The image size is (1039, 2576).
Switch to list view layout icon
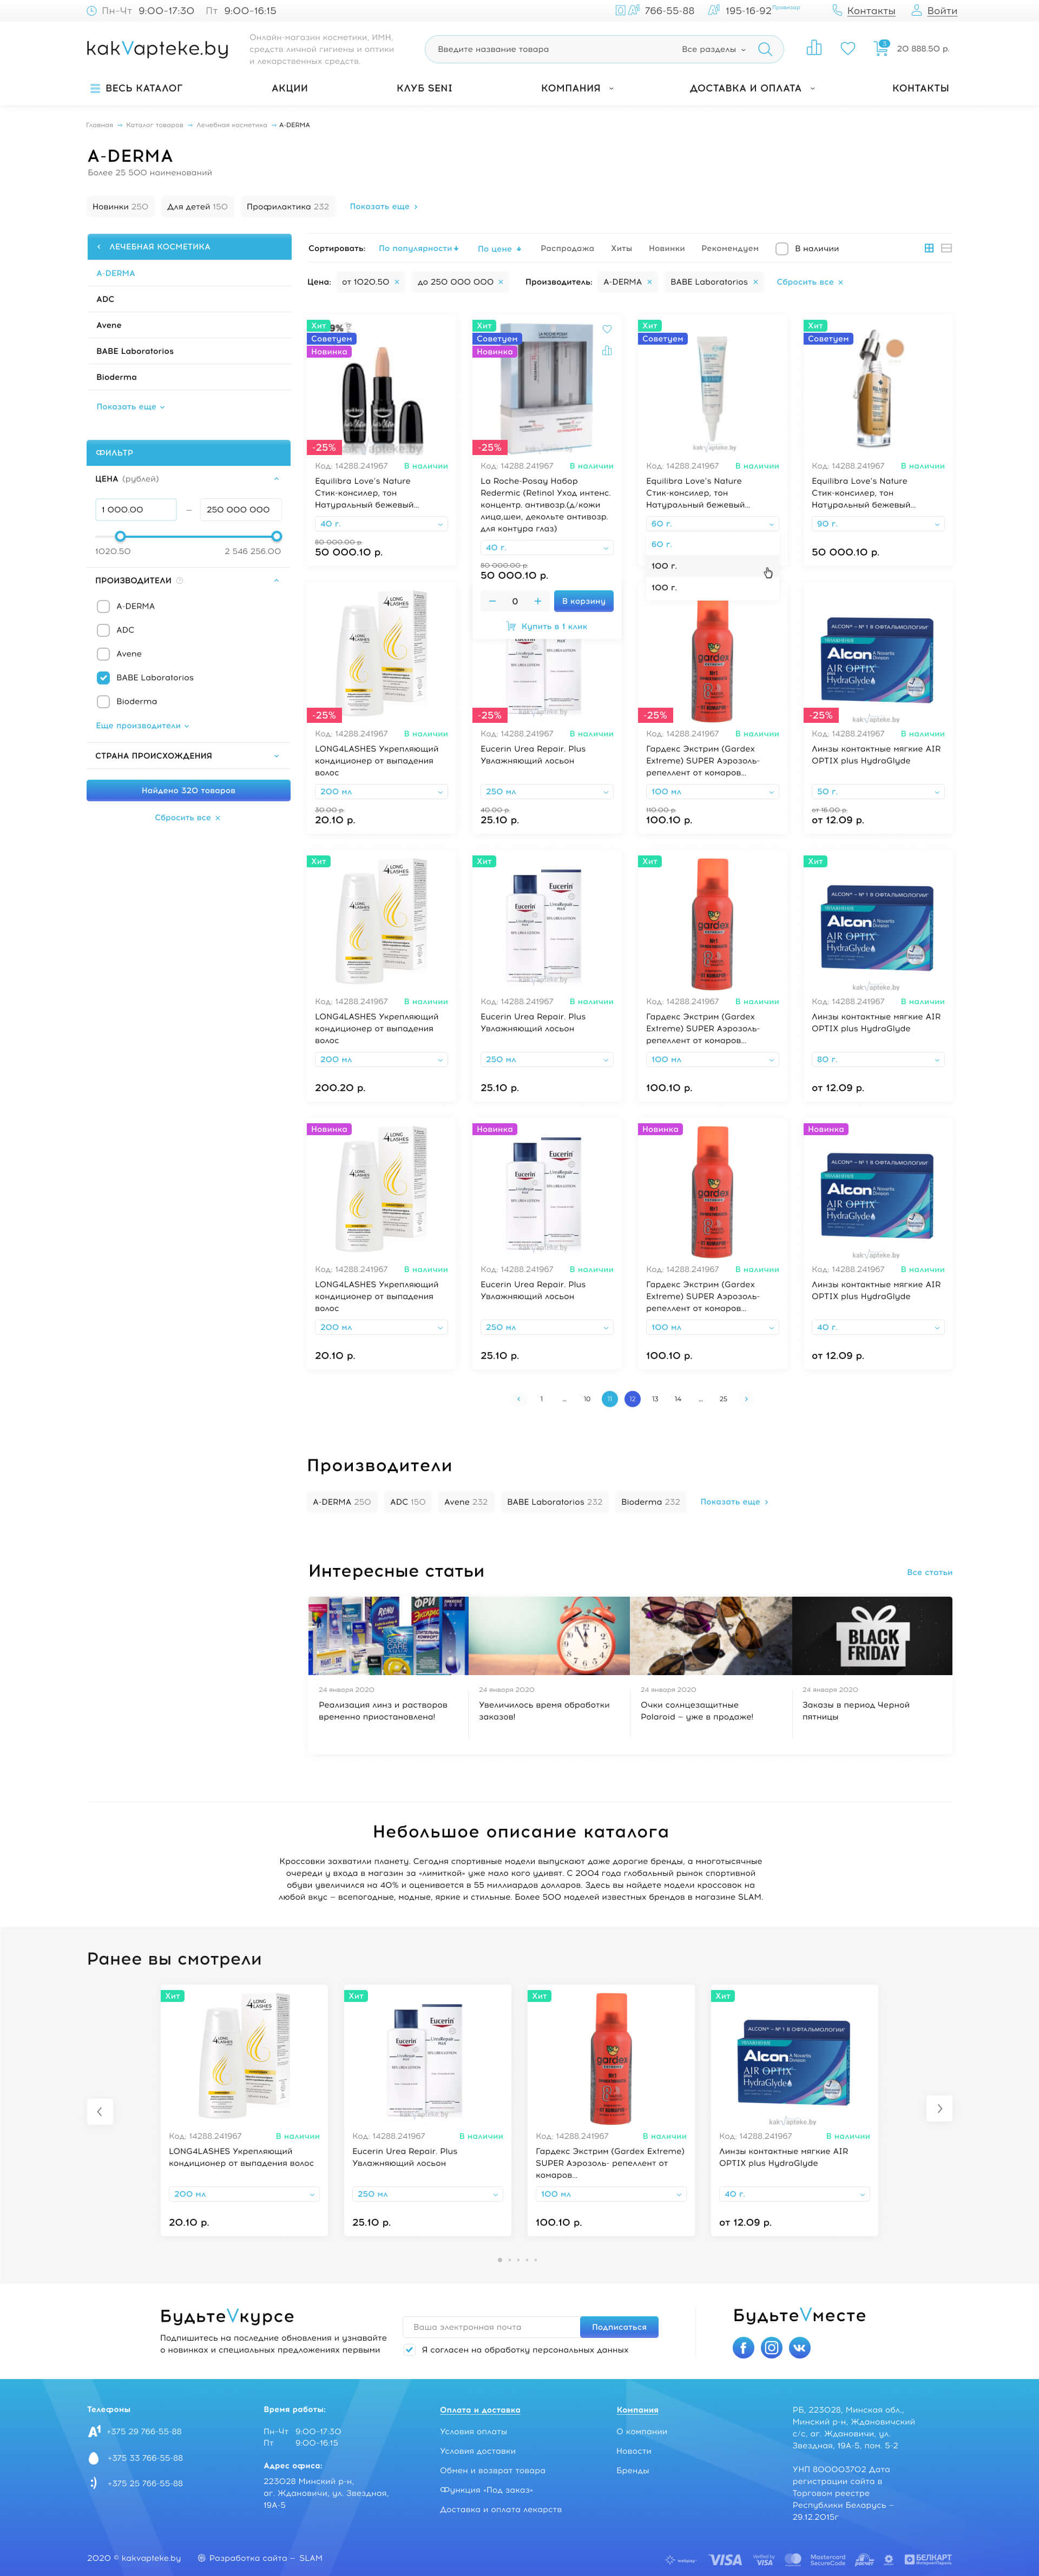[946, 248]
